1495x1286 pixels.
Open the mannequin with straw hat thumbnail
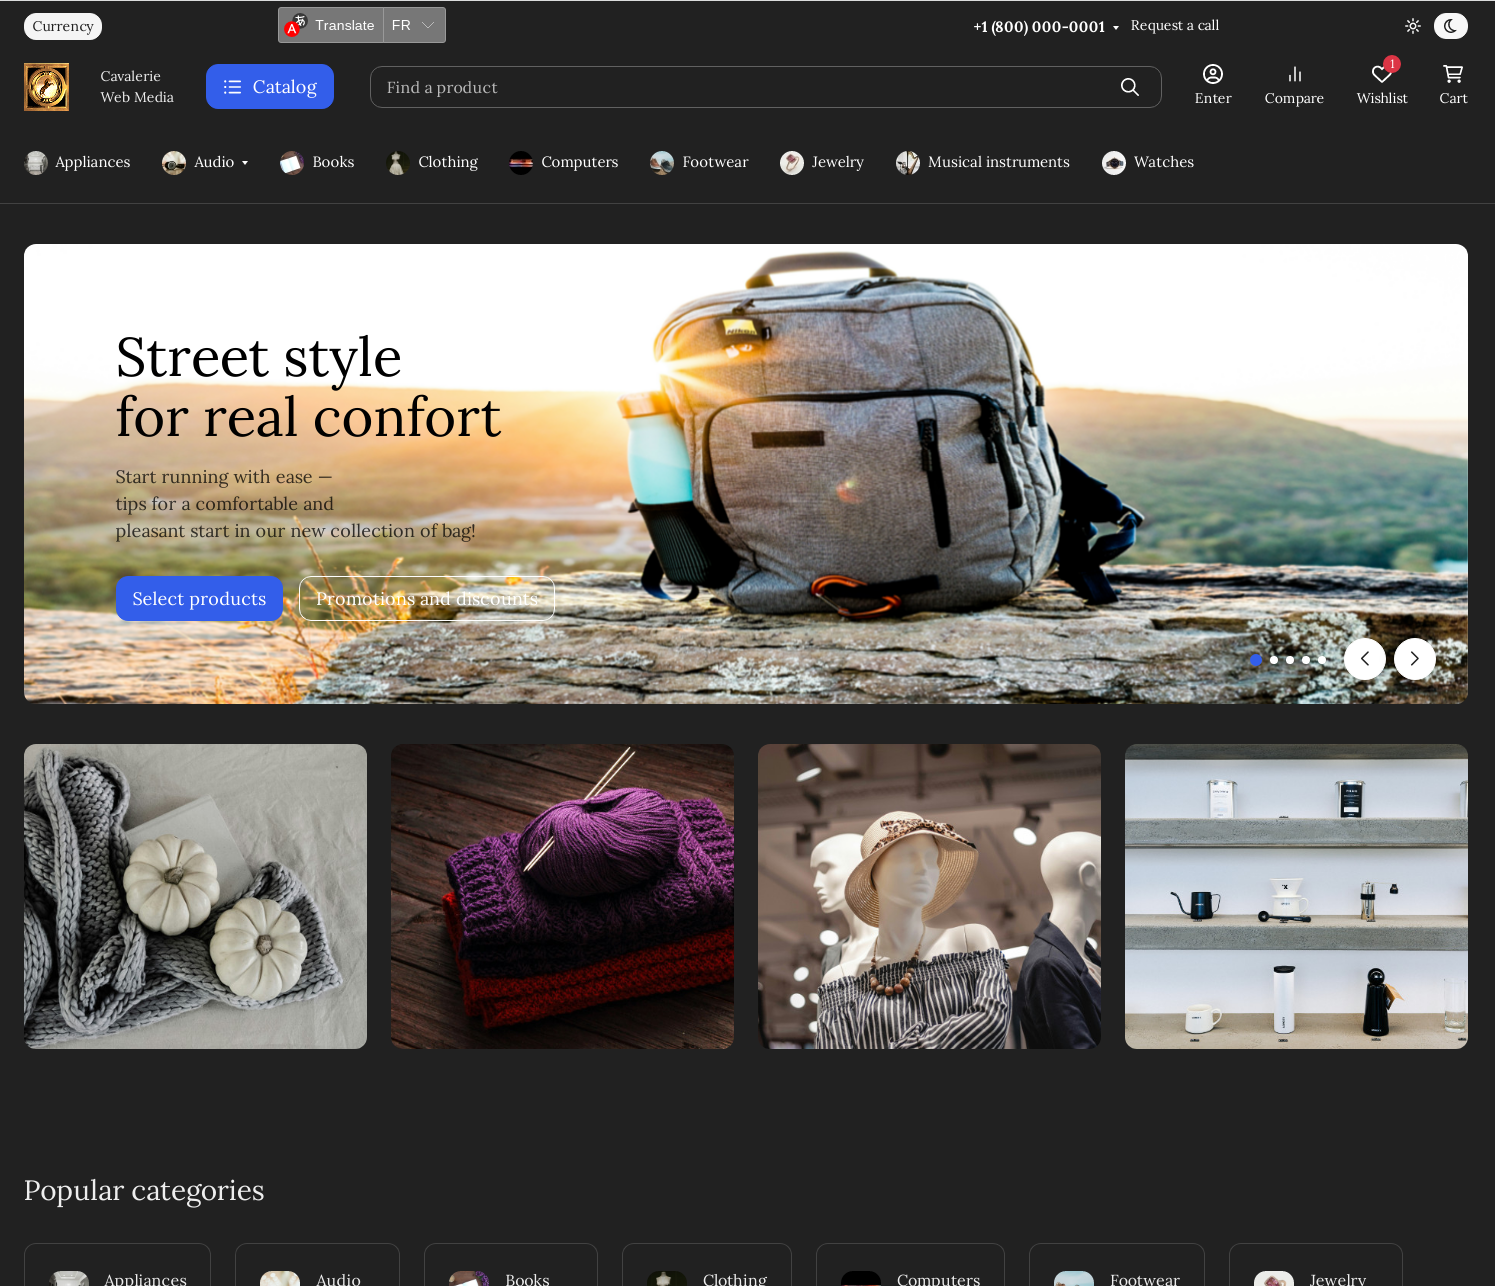[929, 896]
